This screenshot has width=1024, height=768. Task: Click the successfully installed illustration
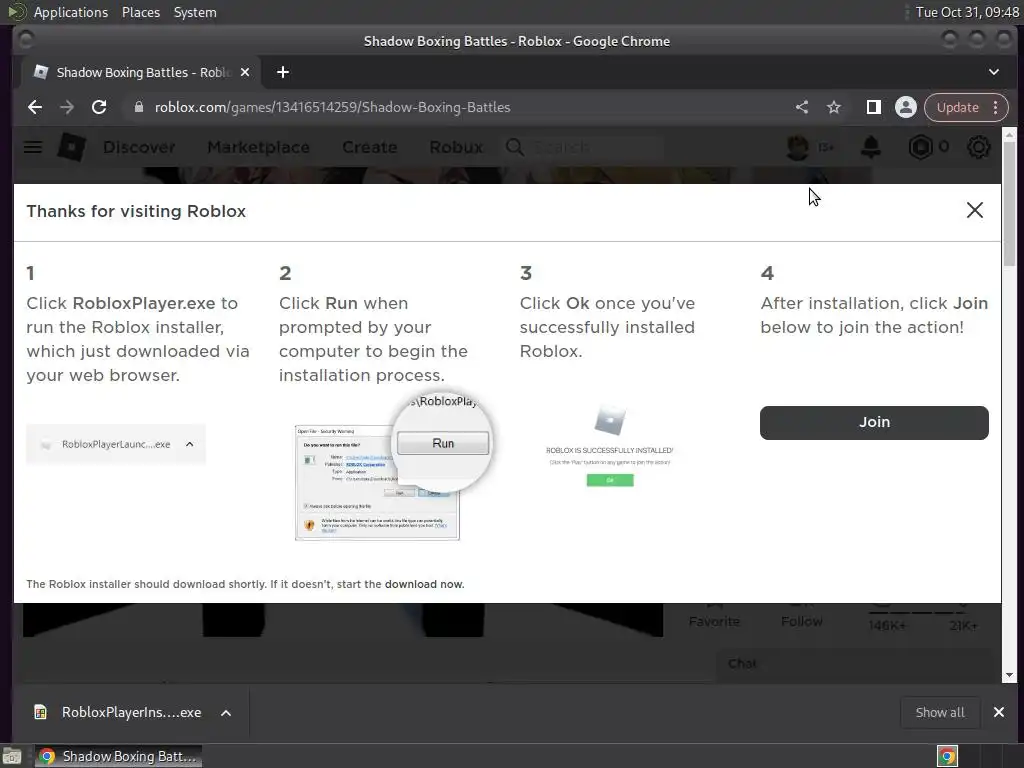(x=609, y=445)
